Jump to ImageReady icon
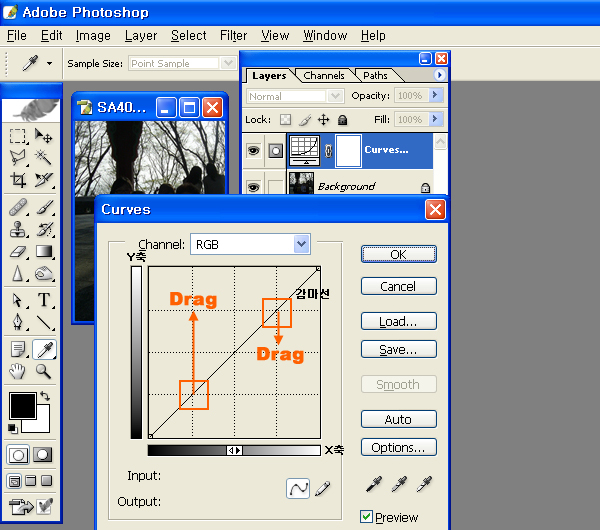This screenshot has width=600, height=530. [21, 507]
